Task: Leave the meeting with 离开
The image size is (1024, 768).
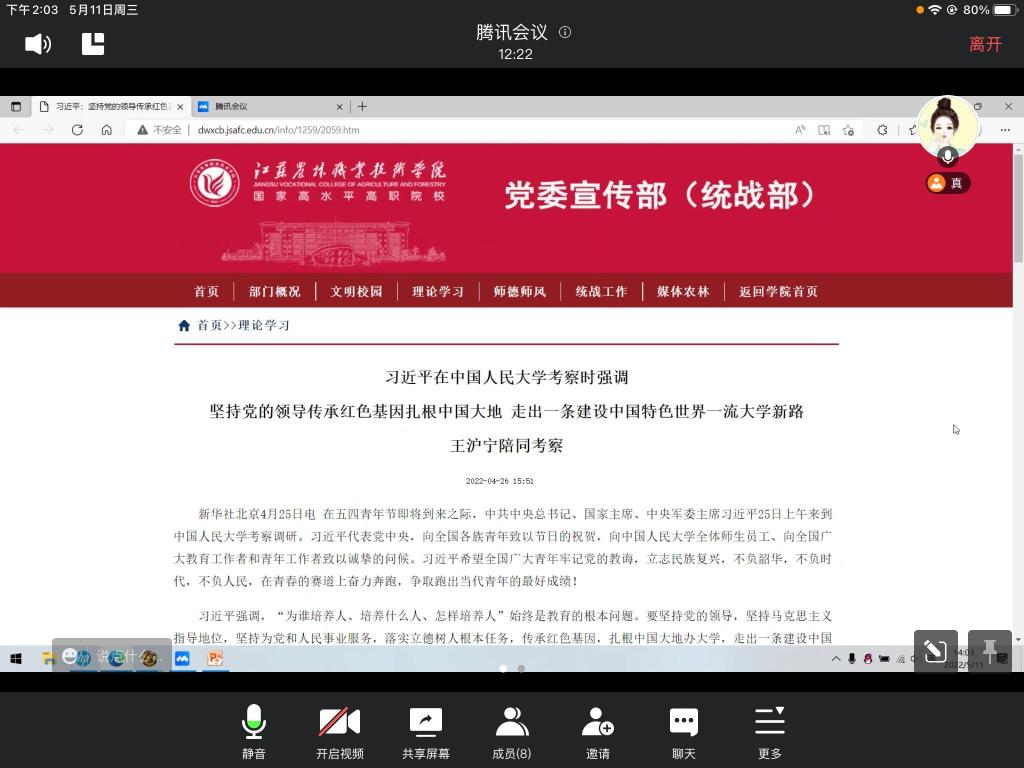Action: 985,44
